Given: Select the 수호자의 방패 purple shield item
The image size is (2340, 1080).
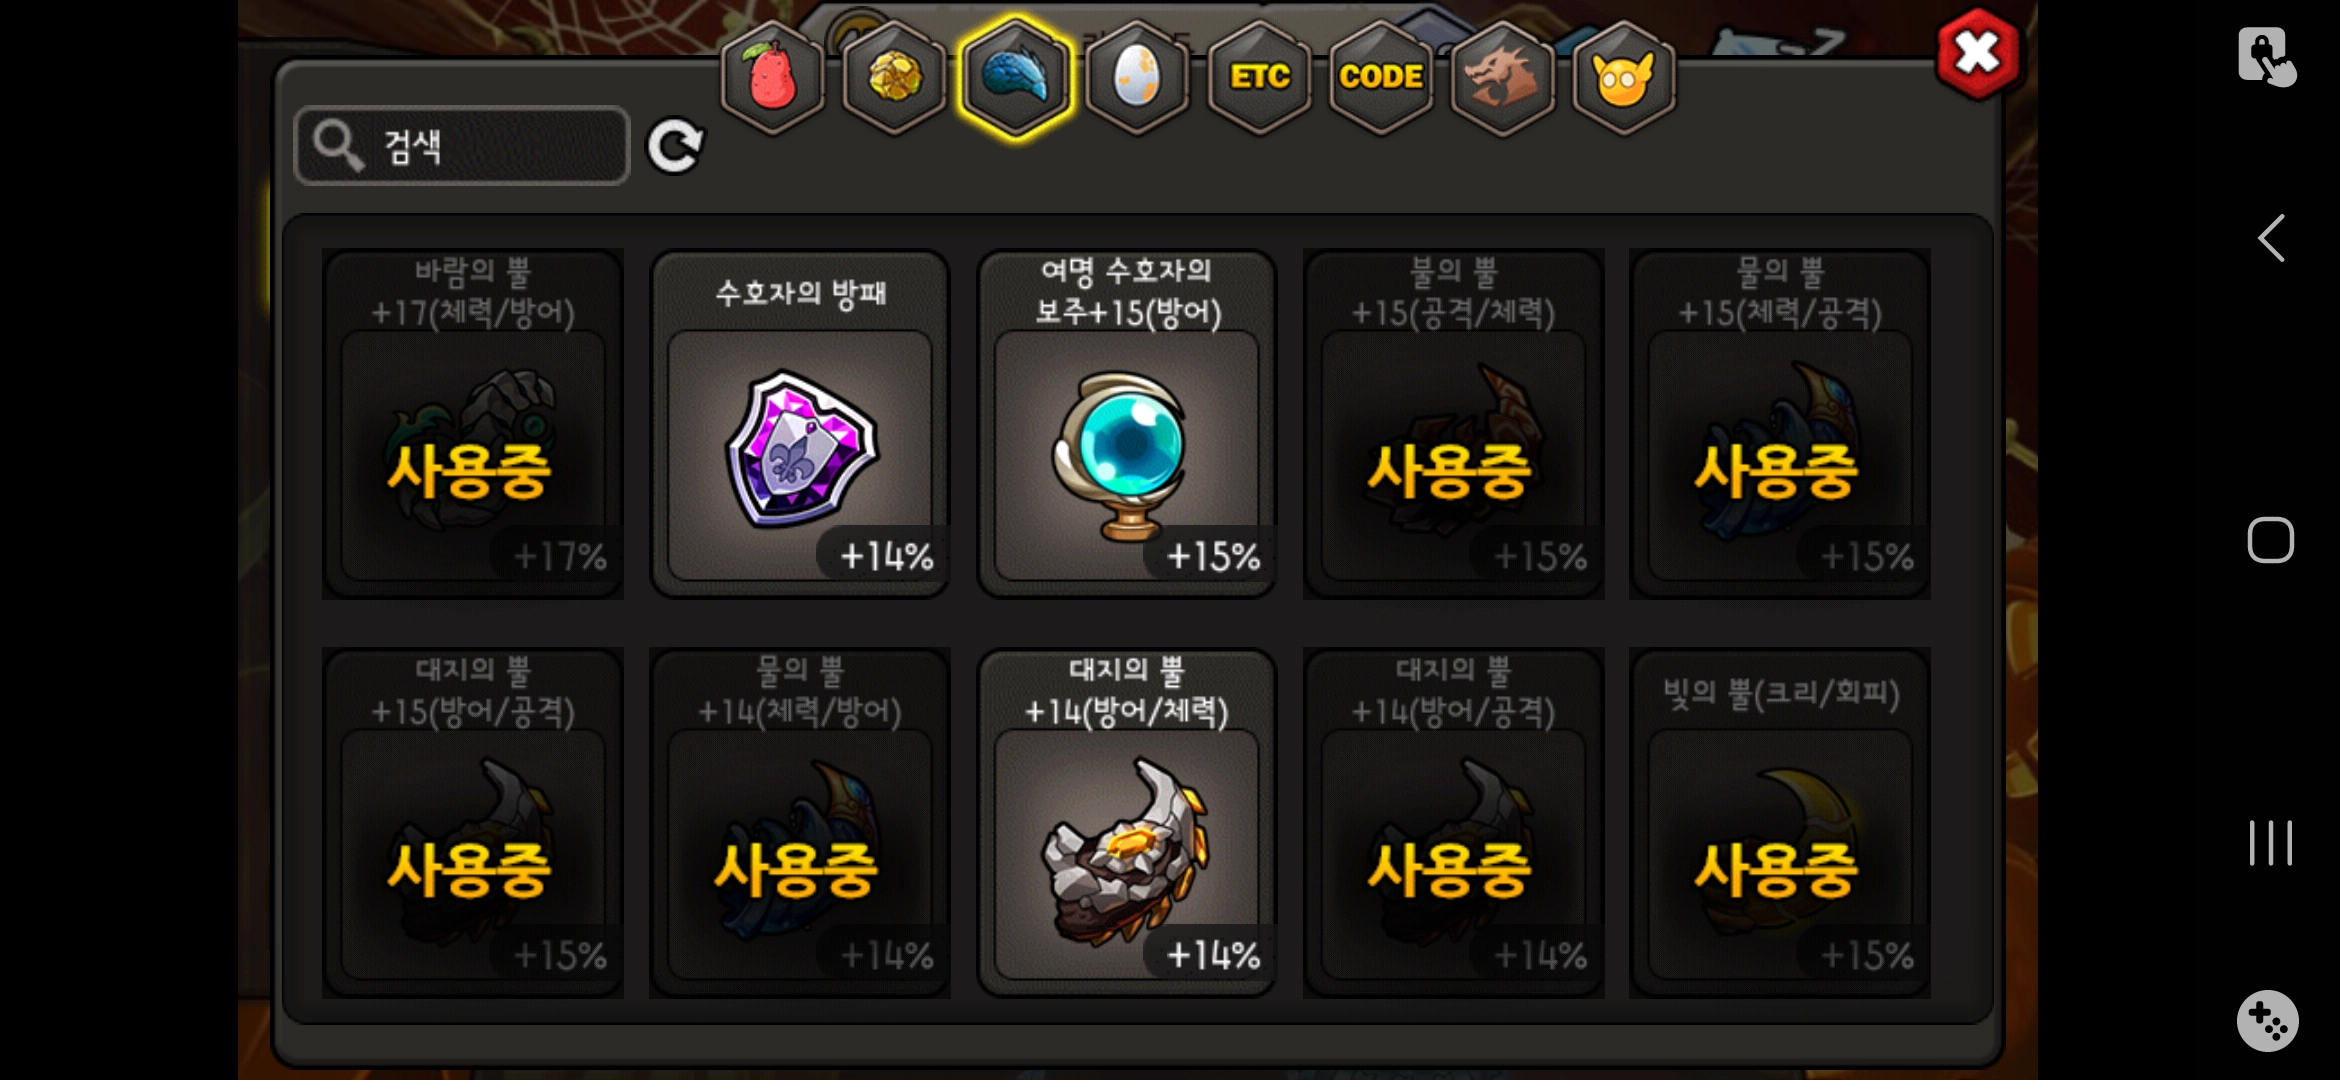Looking at the screenshot, I should 800,424.
